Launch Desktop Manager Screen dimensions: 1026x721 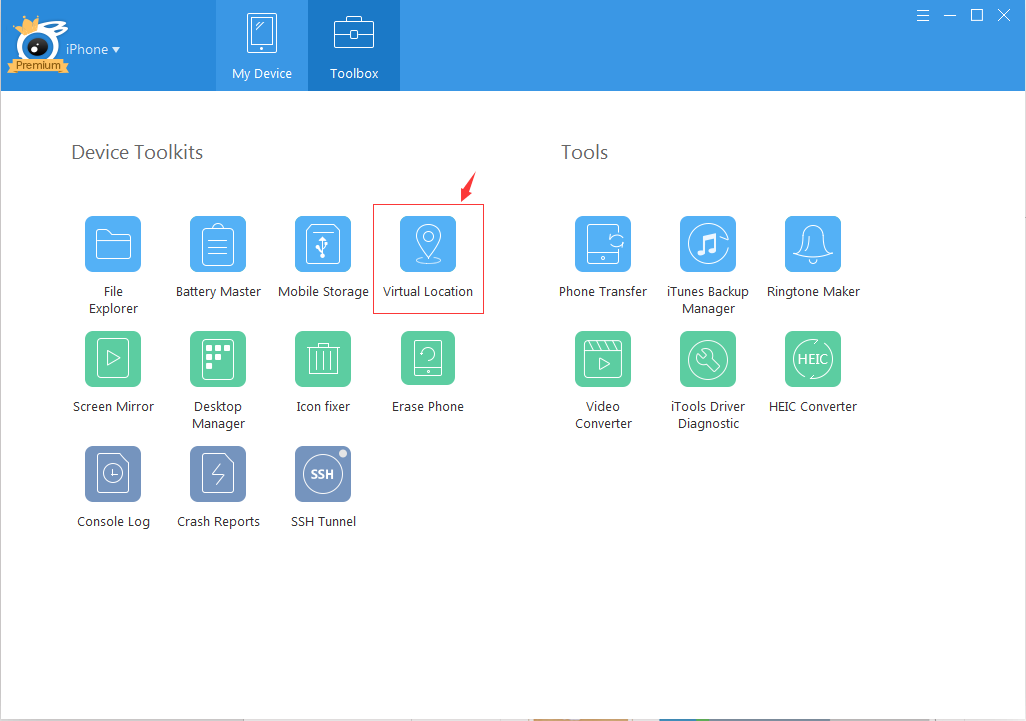[218, 359]
